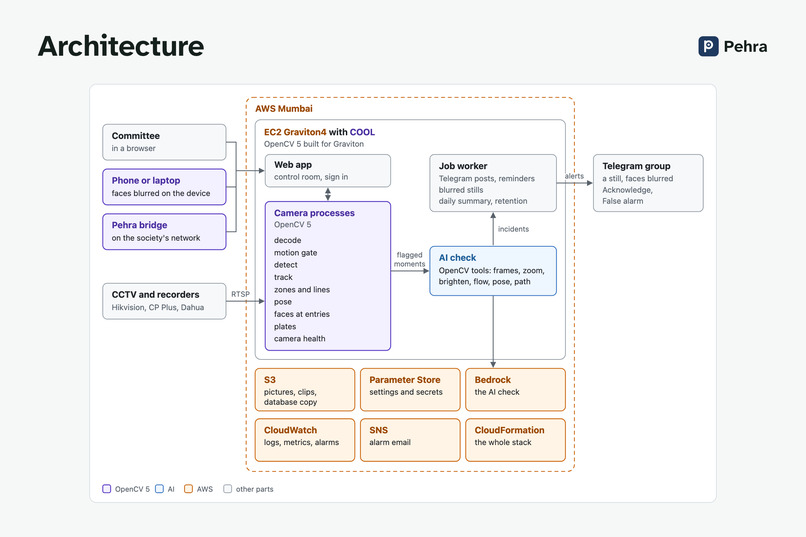Select the S3 storage box
The image size is (806, 537).
tap(305, 390)
